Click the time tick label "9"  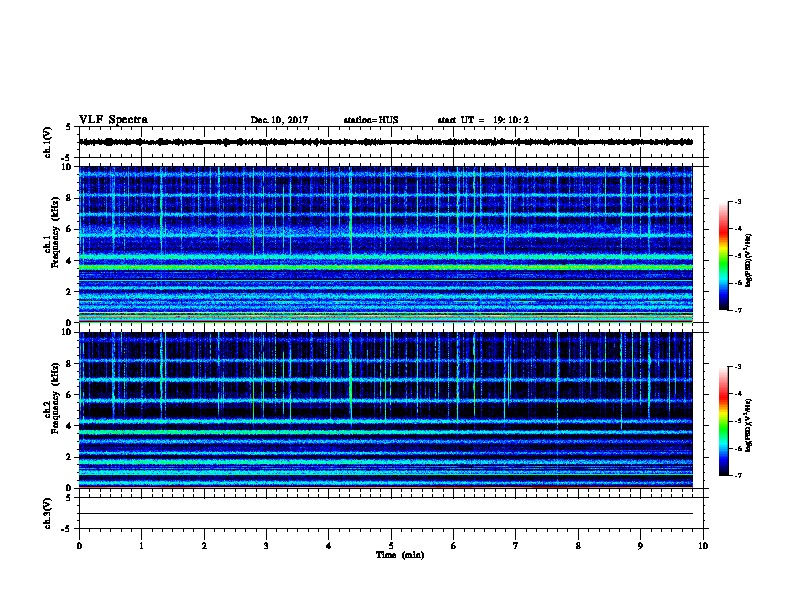point(640,545)
